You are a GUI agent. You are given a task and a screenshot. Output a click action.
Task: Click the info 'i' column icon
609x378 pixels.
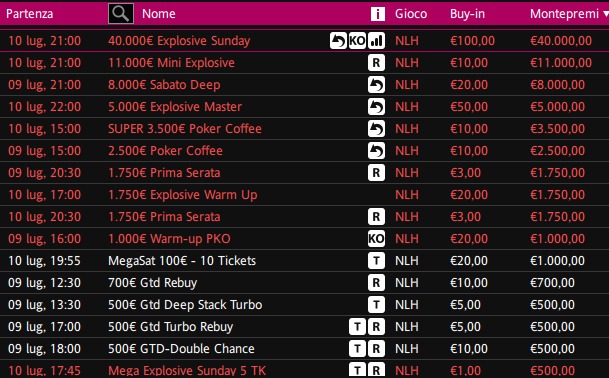coord(378,14)
